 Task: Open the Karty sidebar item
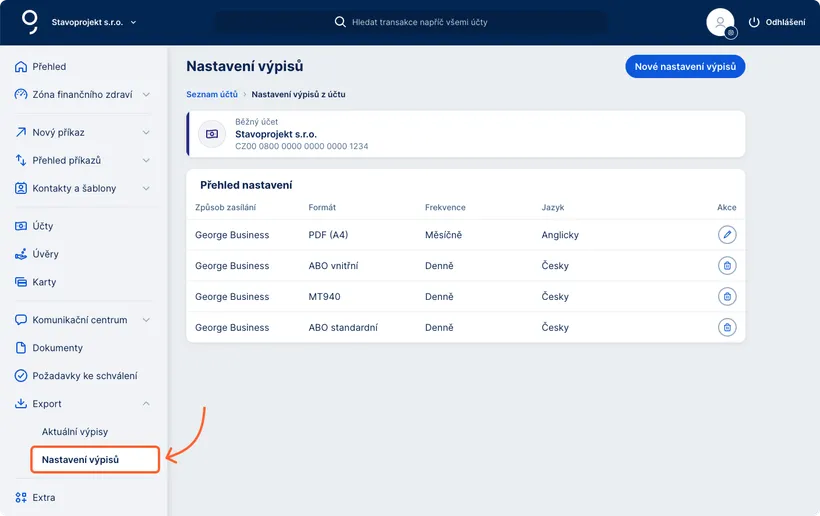[x=44, y=282]
